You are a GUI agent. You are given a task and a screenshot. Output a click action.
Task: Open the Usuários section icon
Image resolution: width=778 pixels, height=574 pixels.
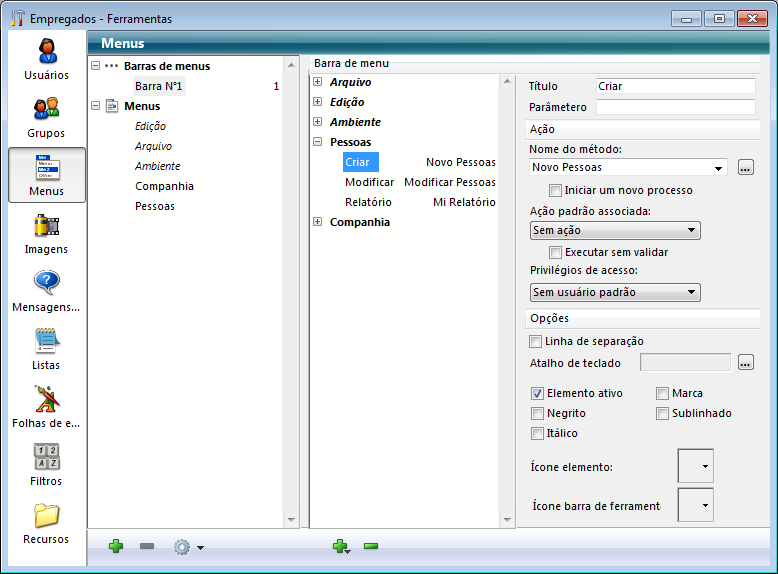tap(47, 52)
